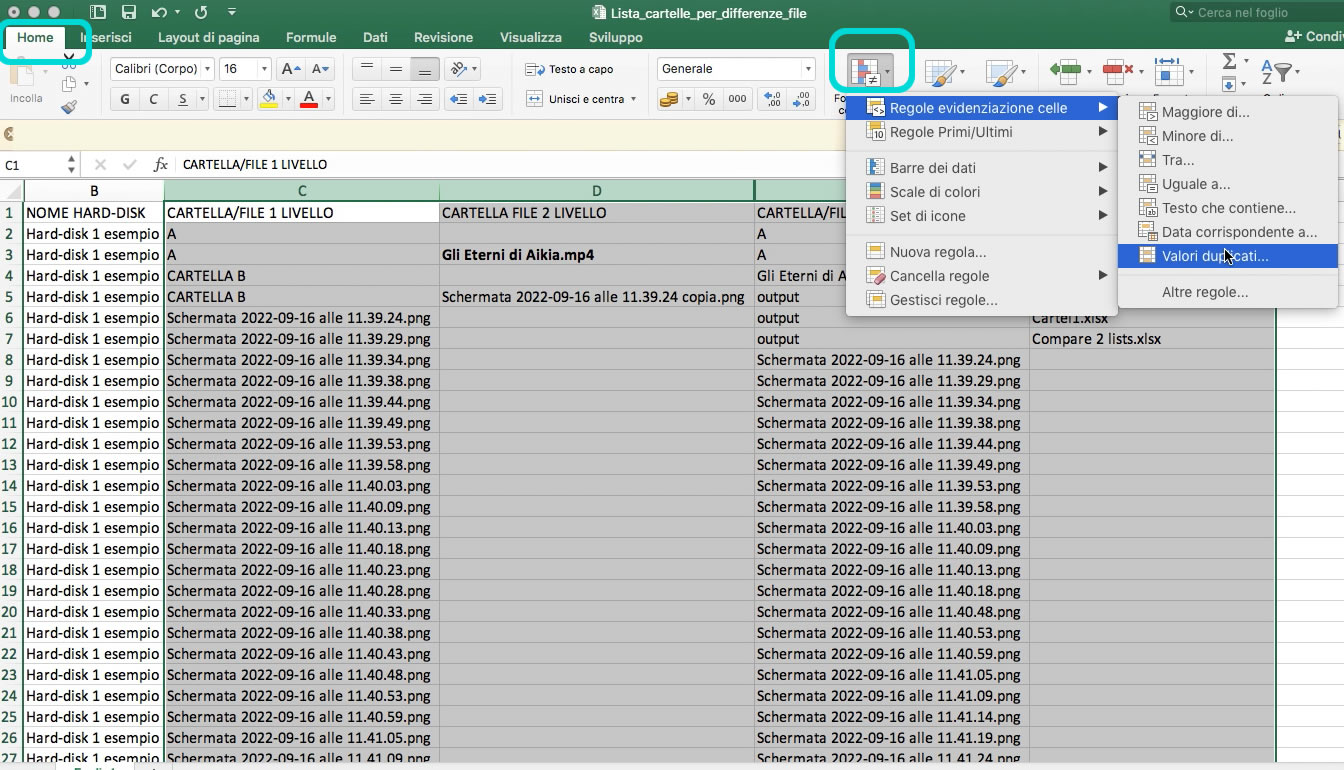Click the Save icon in title bar
This screenshot has height=770, width=1344.
coord(128,13)
